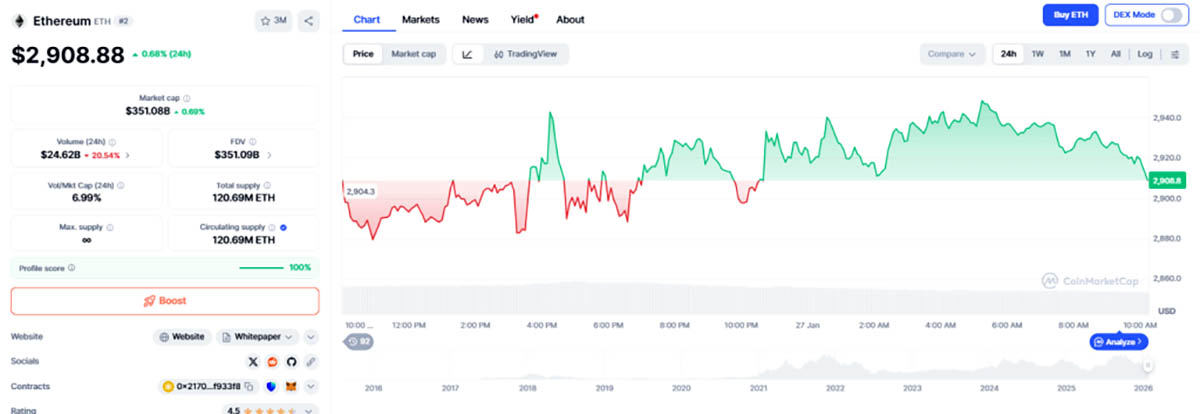The image size is (1200, 414).
Task: Open the Yield tab
Action: [x=523, y=19]
